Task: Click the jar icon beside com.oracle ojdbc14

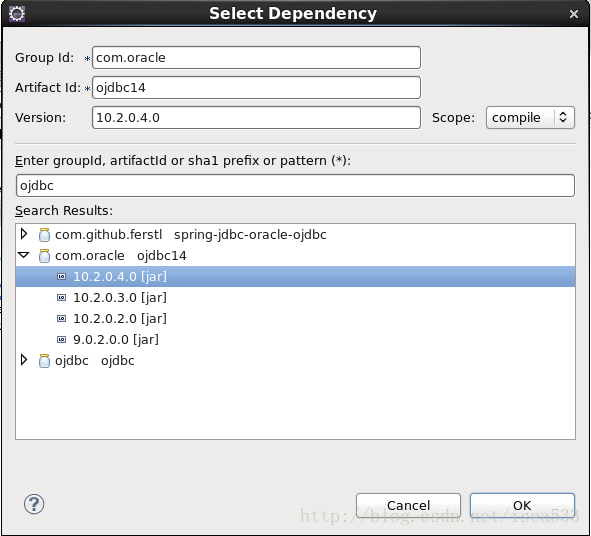Action: (44, 256)
